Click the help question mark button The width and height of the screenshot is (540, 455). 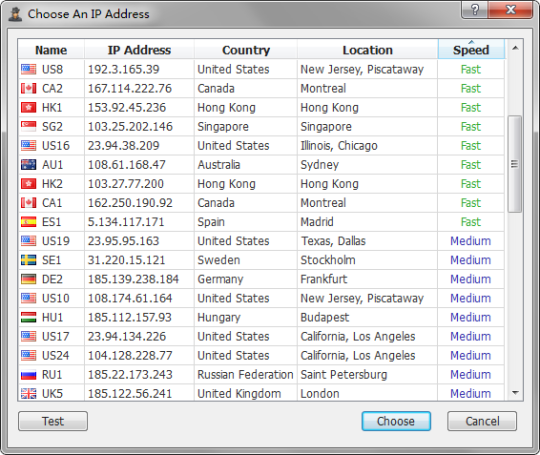pos(475,10)
